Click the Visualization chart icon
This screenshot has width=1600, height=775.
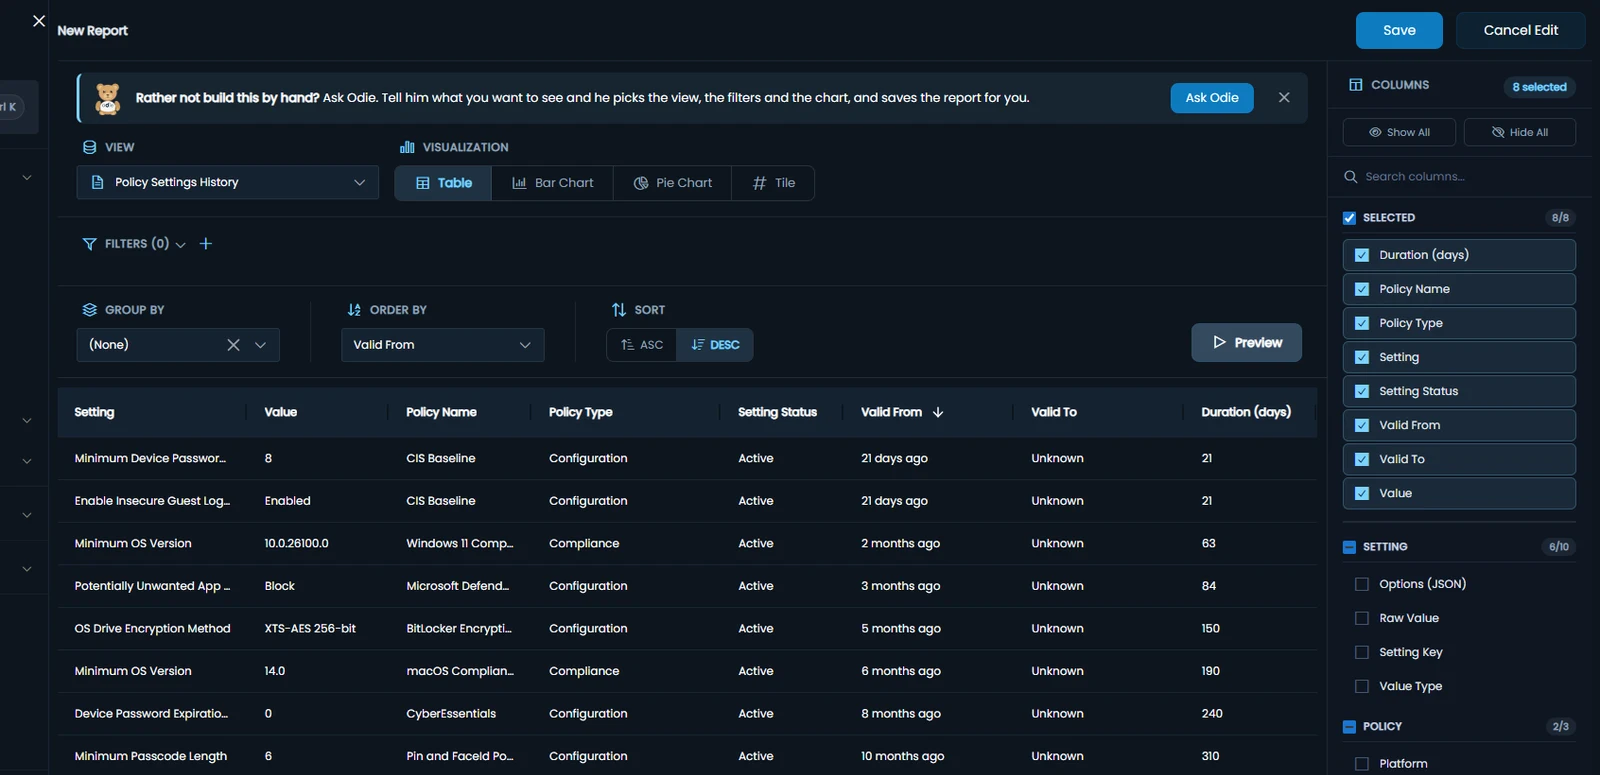(407, 147)
